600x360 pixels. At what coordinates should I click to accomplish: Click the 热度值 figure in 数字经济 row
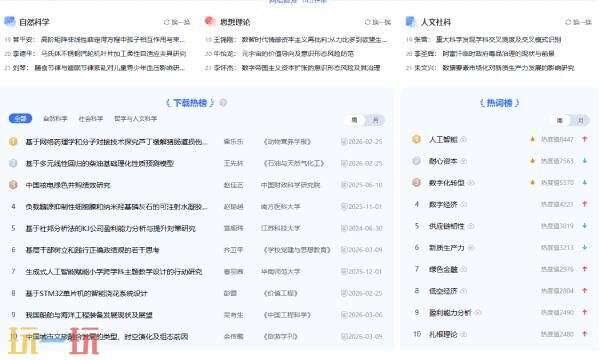coord(557,204)
